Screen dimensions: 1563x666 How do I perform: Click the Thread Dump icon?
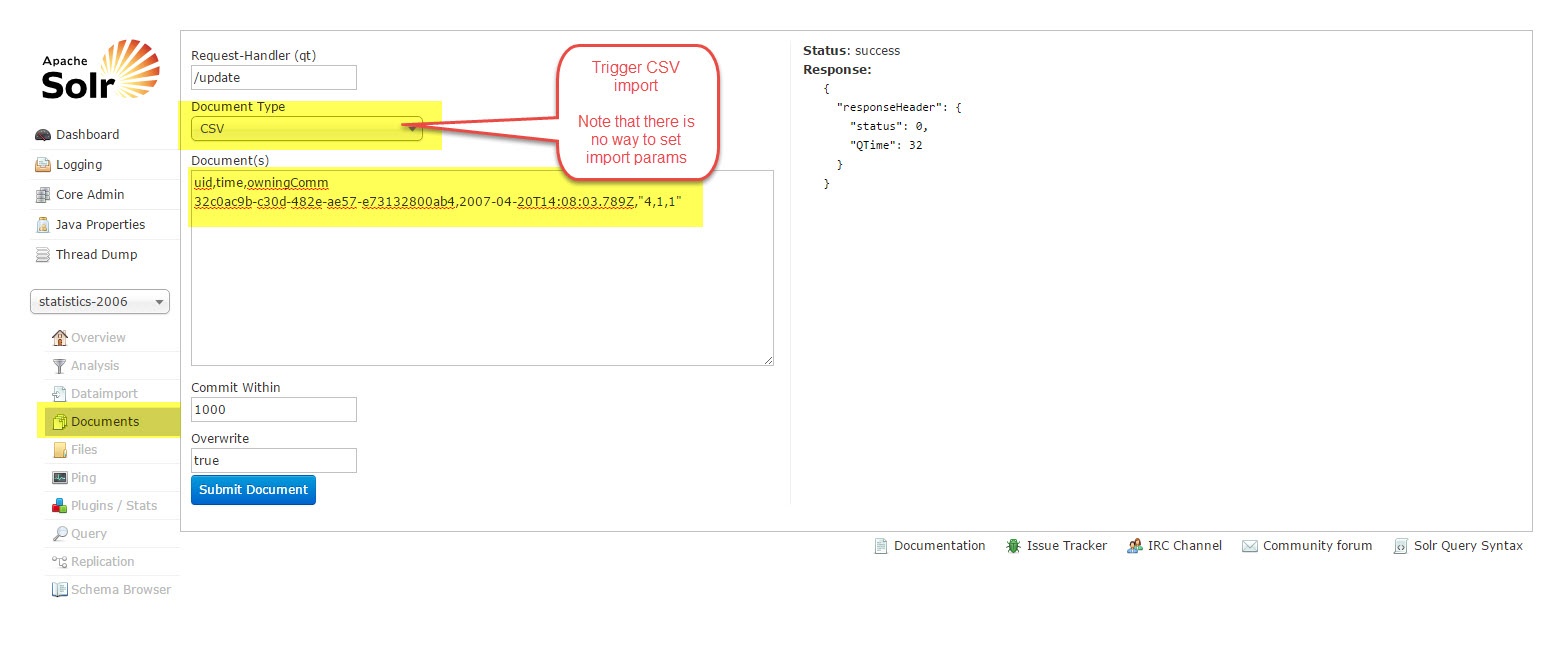[43, 255]
